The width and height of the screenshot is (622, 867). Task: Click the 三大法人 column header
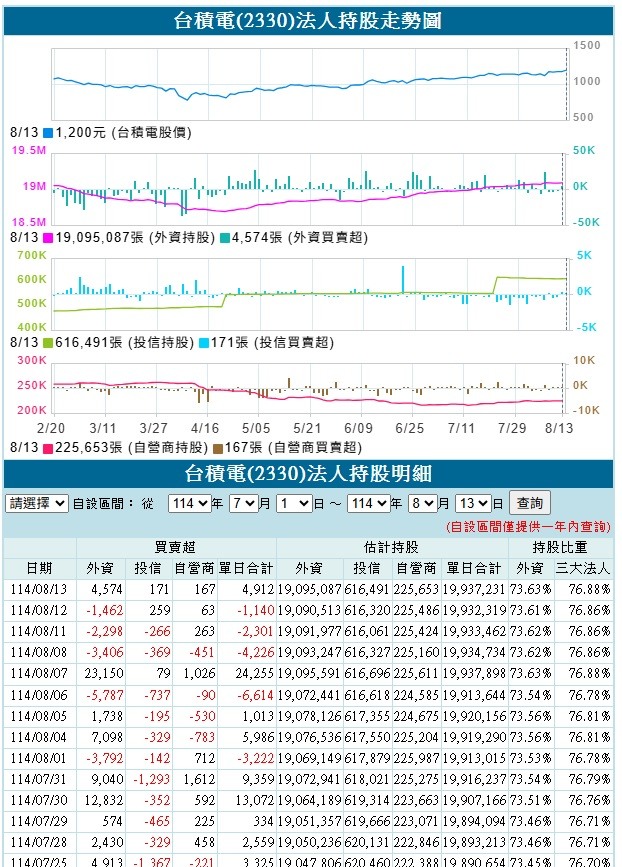583,568
